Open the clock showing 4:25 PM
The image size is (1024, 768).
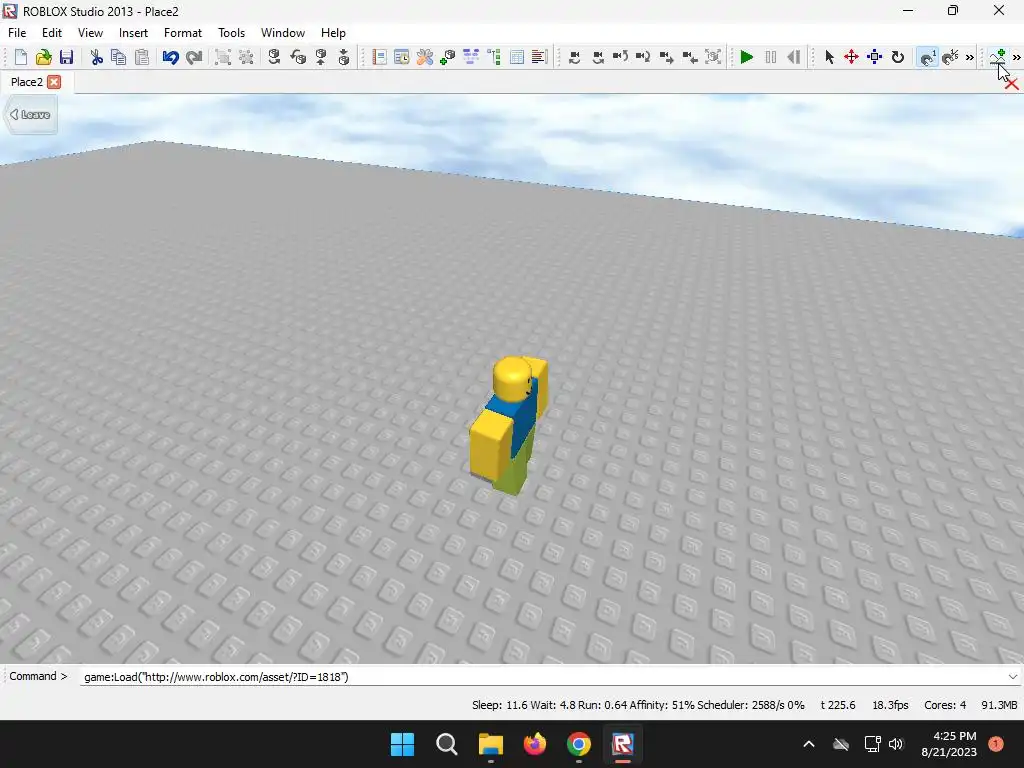949,744
